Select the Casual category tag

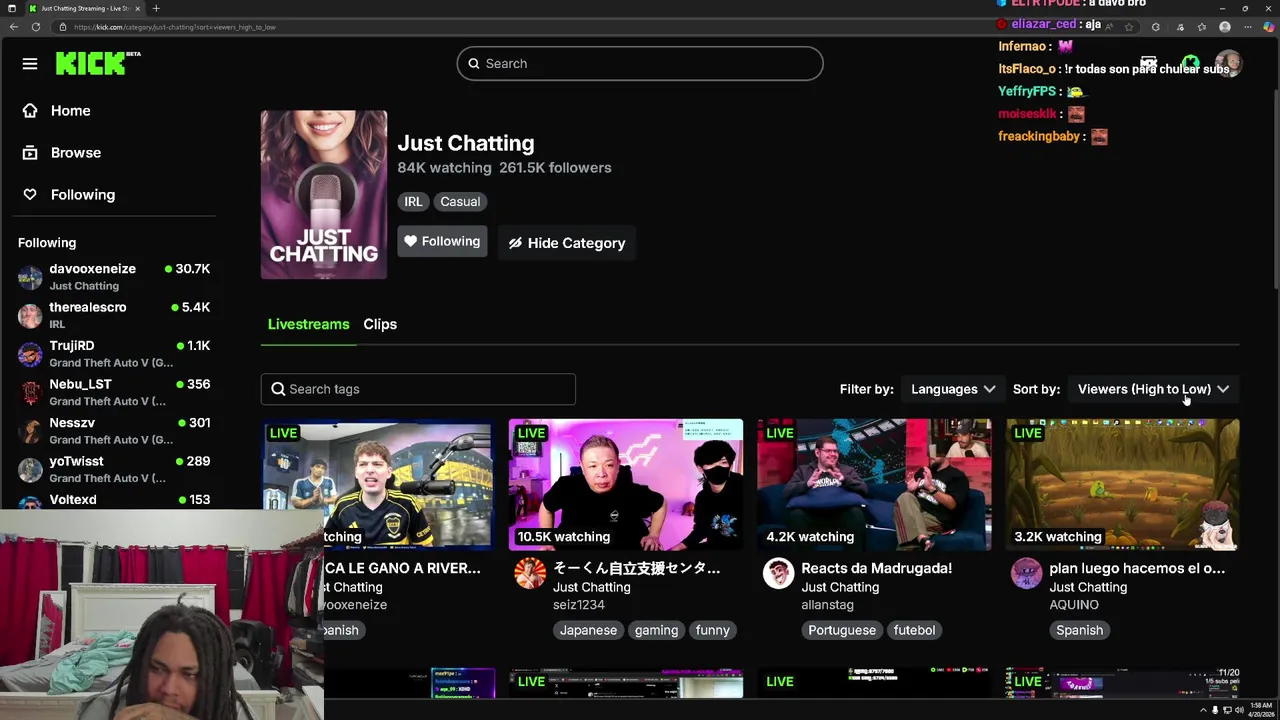[460, 202]
